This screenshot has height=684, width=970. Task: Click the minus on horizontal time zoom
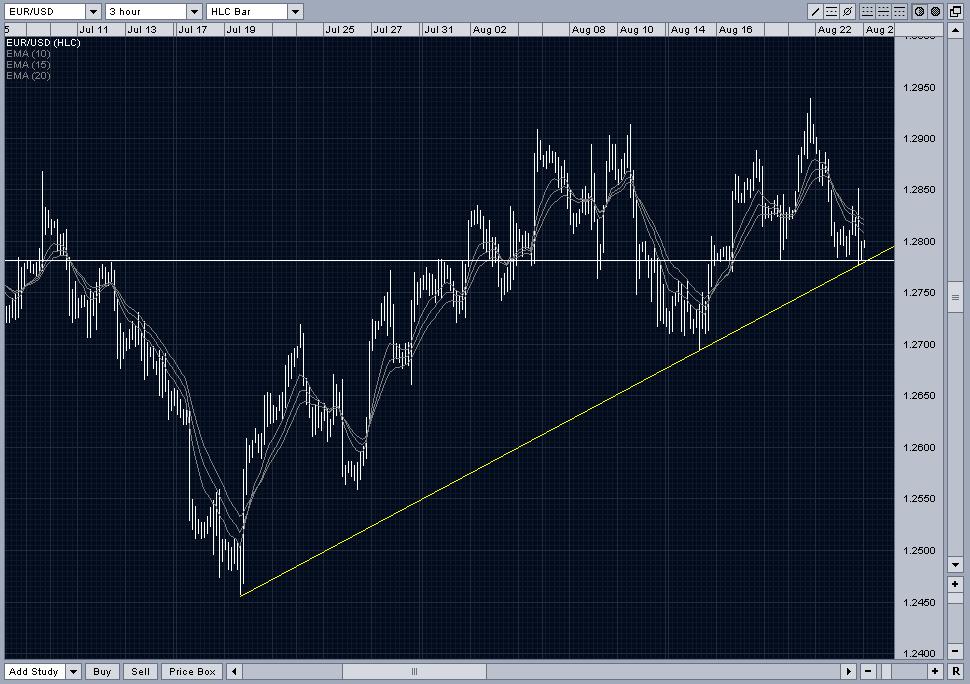pos(868,672)
